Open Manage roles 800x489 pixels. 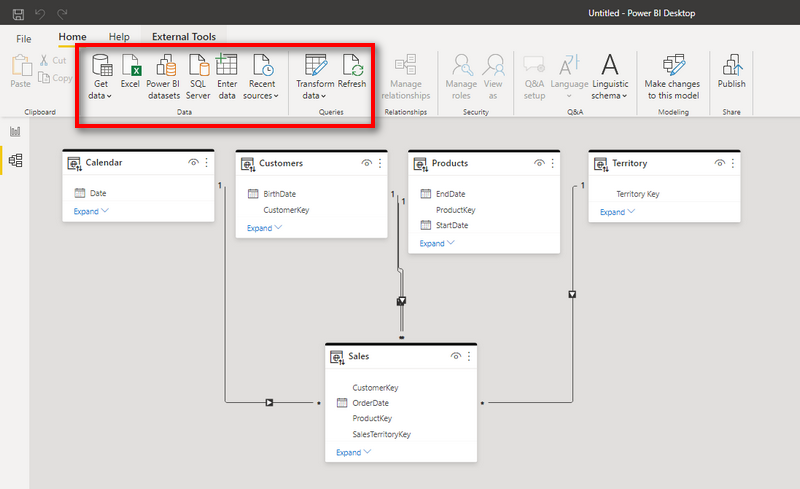pyautogui.click(x=461, y=77)
